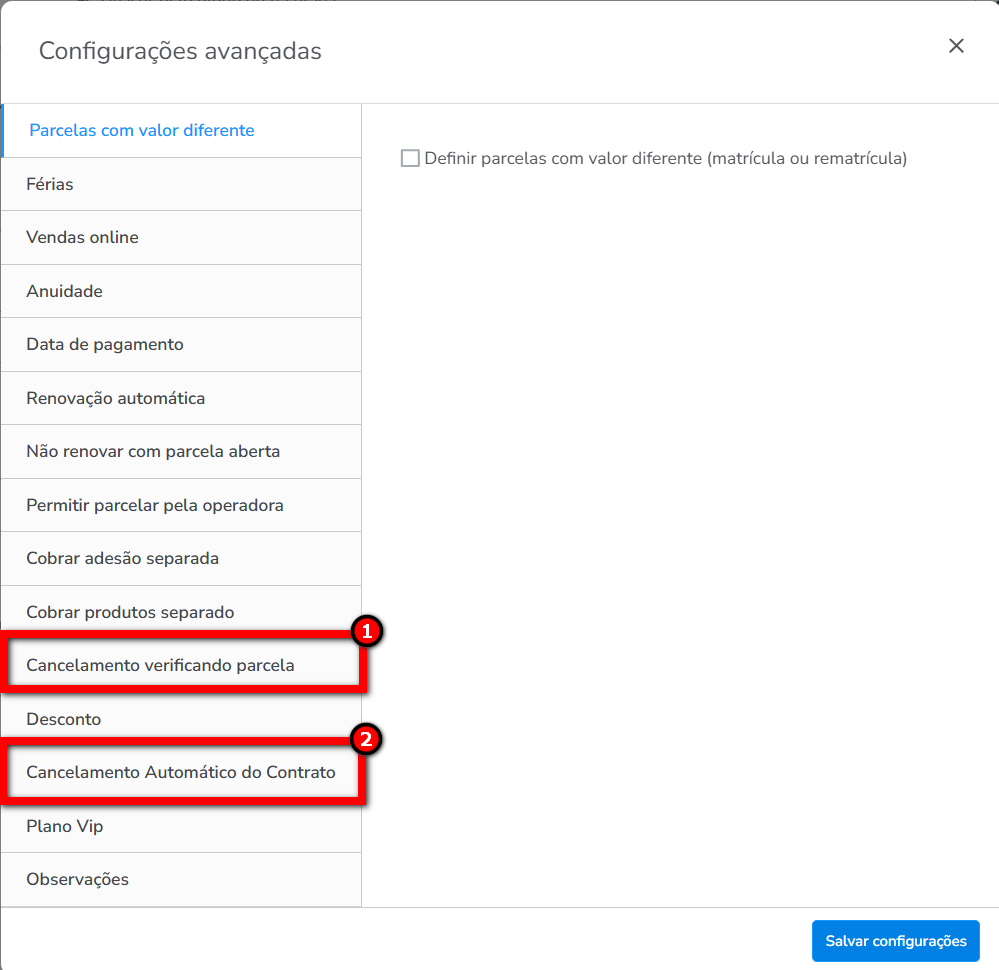Go to the Plano Vip tab
Image resolution: width=999 pixels, height=970 pixels.
tap(65, 826)
